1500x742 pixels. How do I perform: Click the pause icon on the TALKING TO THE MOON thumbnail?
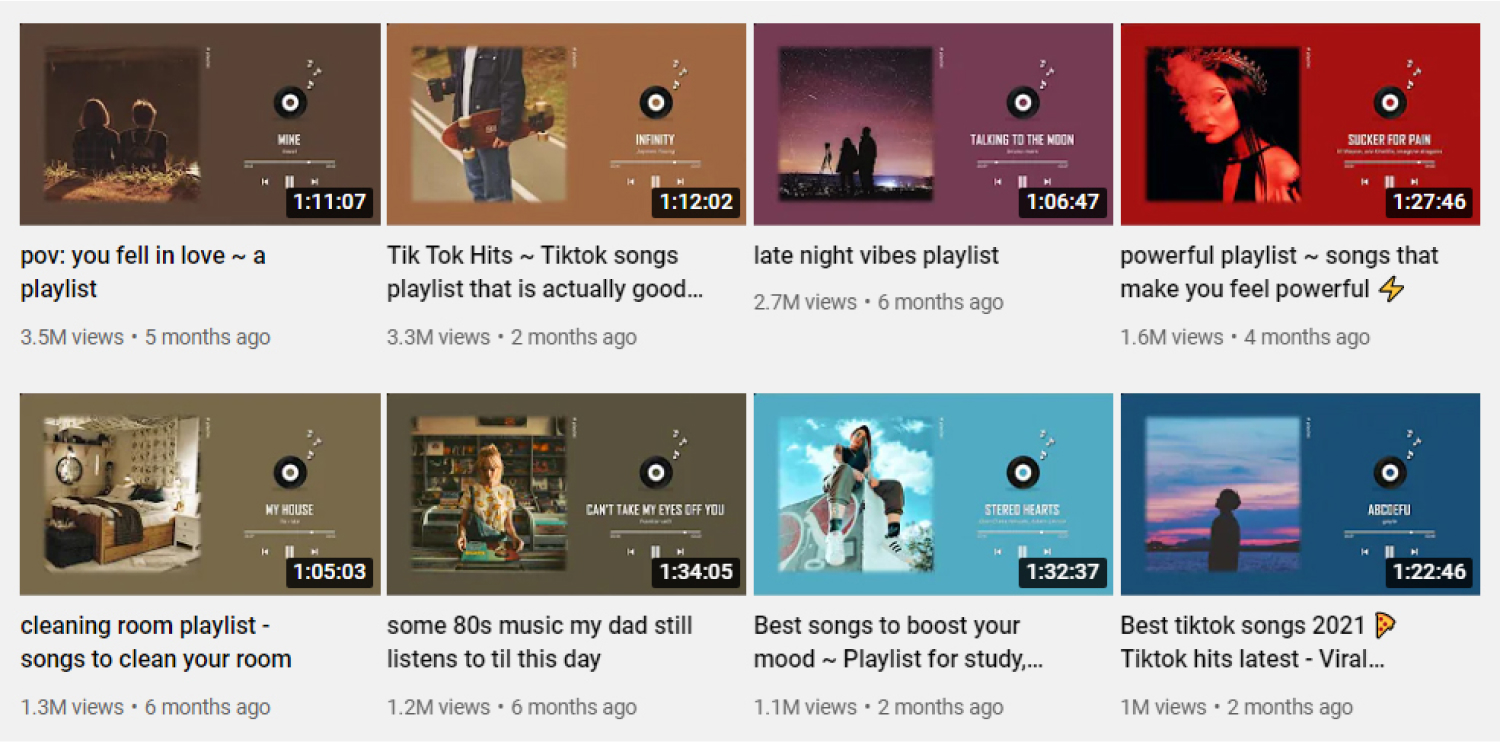pos(1023,182)
